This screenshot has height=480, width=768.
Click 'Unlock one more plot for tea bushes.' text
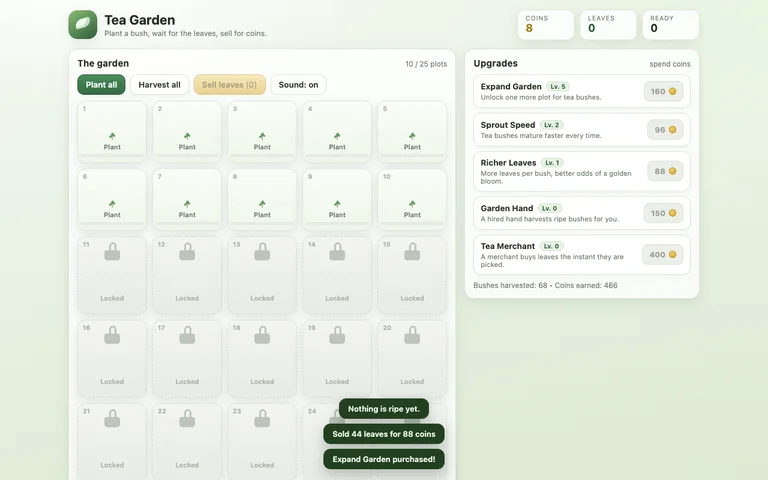pos(541,97)
